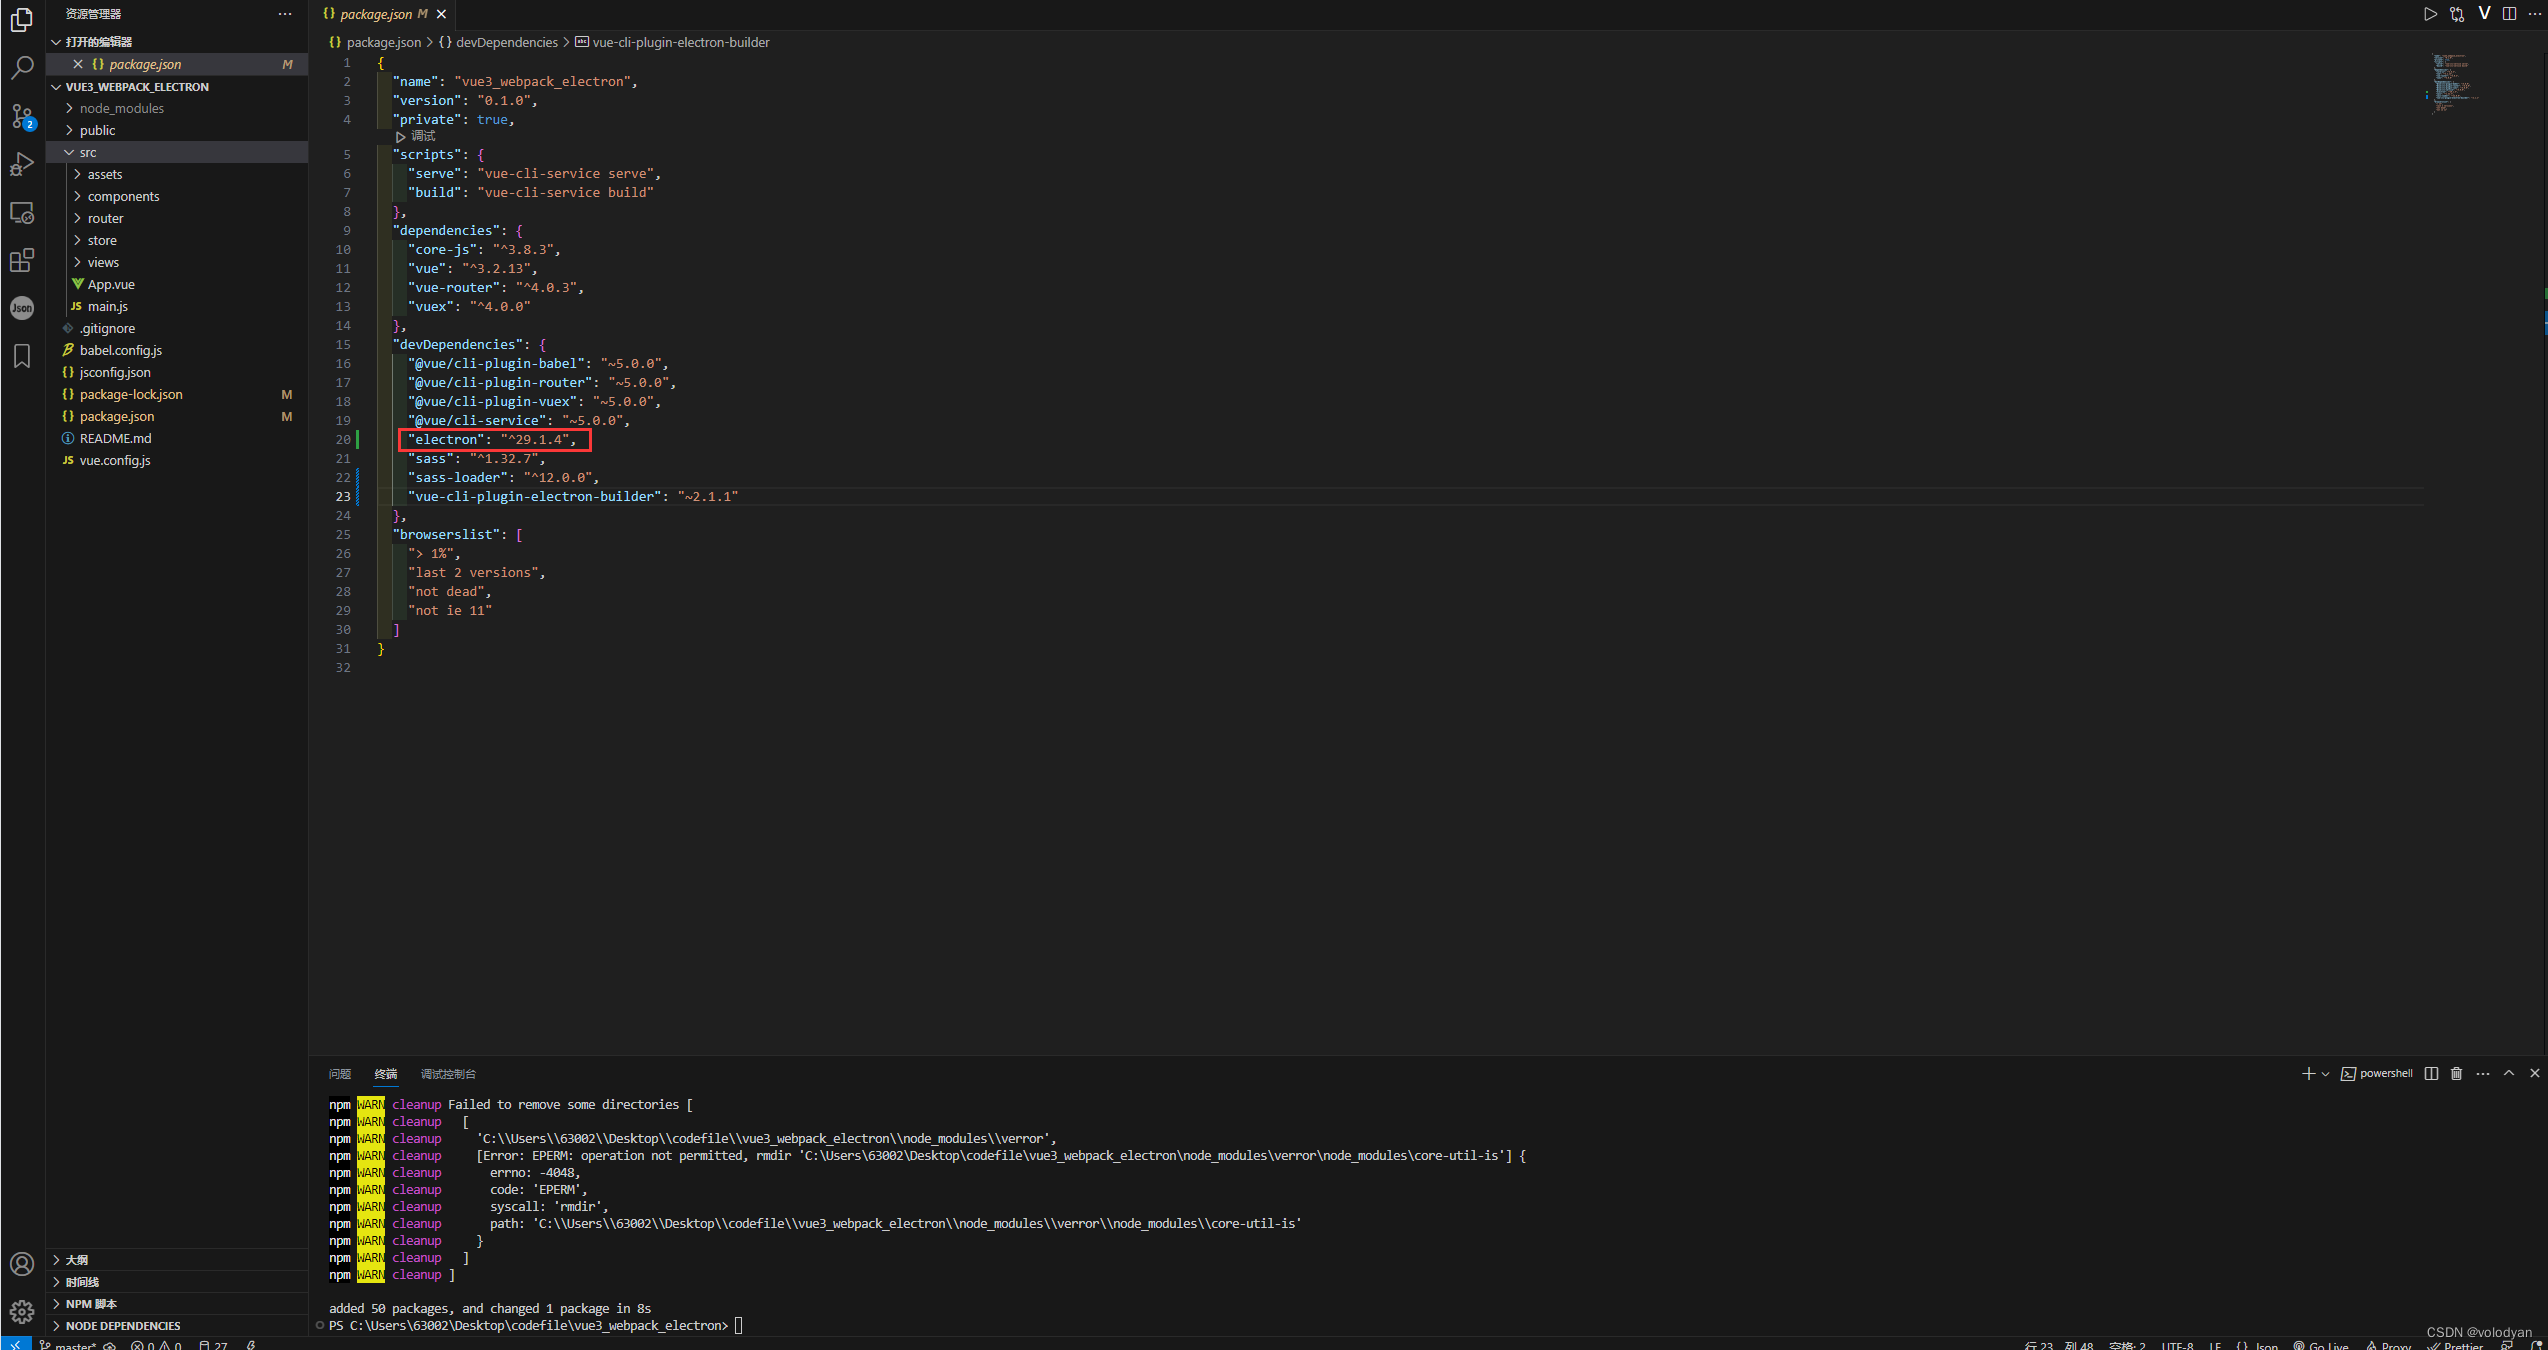This screenshot has height=1350, width=2548.
Task: Open new terminal profile dropdown arrow
Action: coord(2325,1073)
